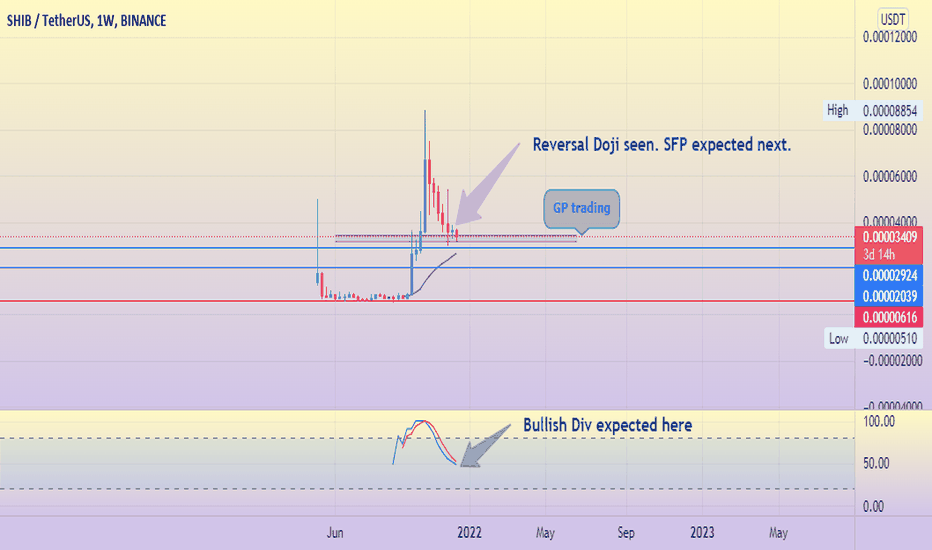Click the Low 0.00000510 price label
The height and width of the screenshot is (550, 932).
[x=874, y=338]
